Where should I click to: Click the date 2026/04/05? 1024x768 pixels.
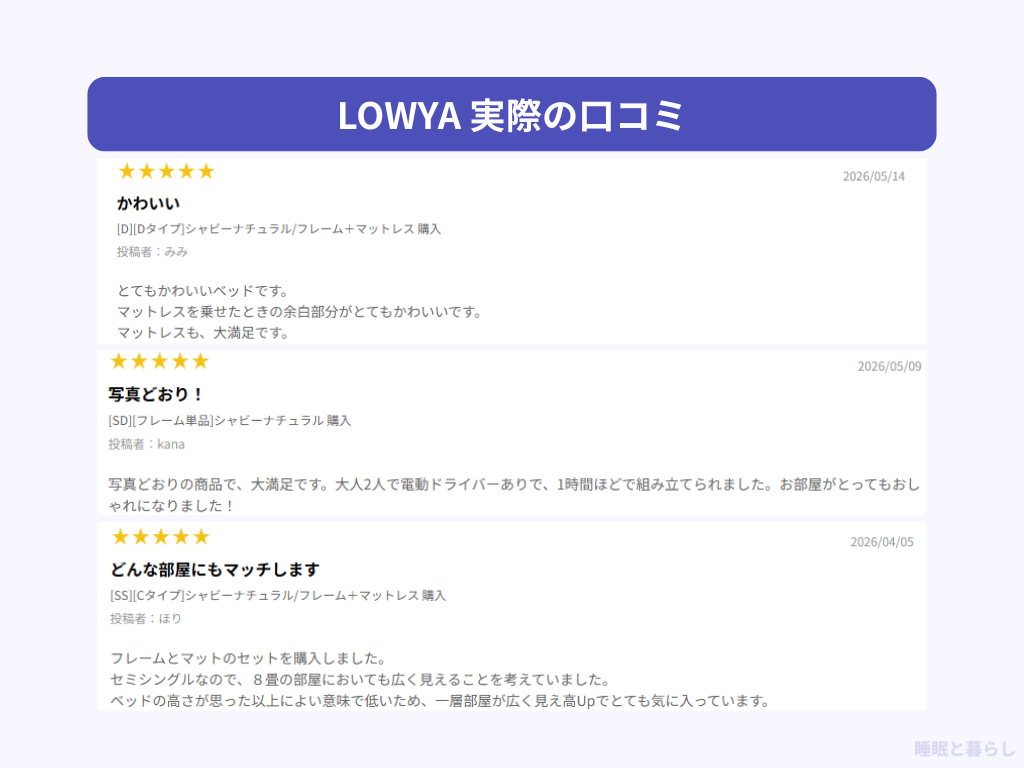pyautogui.click(x=882, y=542)
